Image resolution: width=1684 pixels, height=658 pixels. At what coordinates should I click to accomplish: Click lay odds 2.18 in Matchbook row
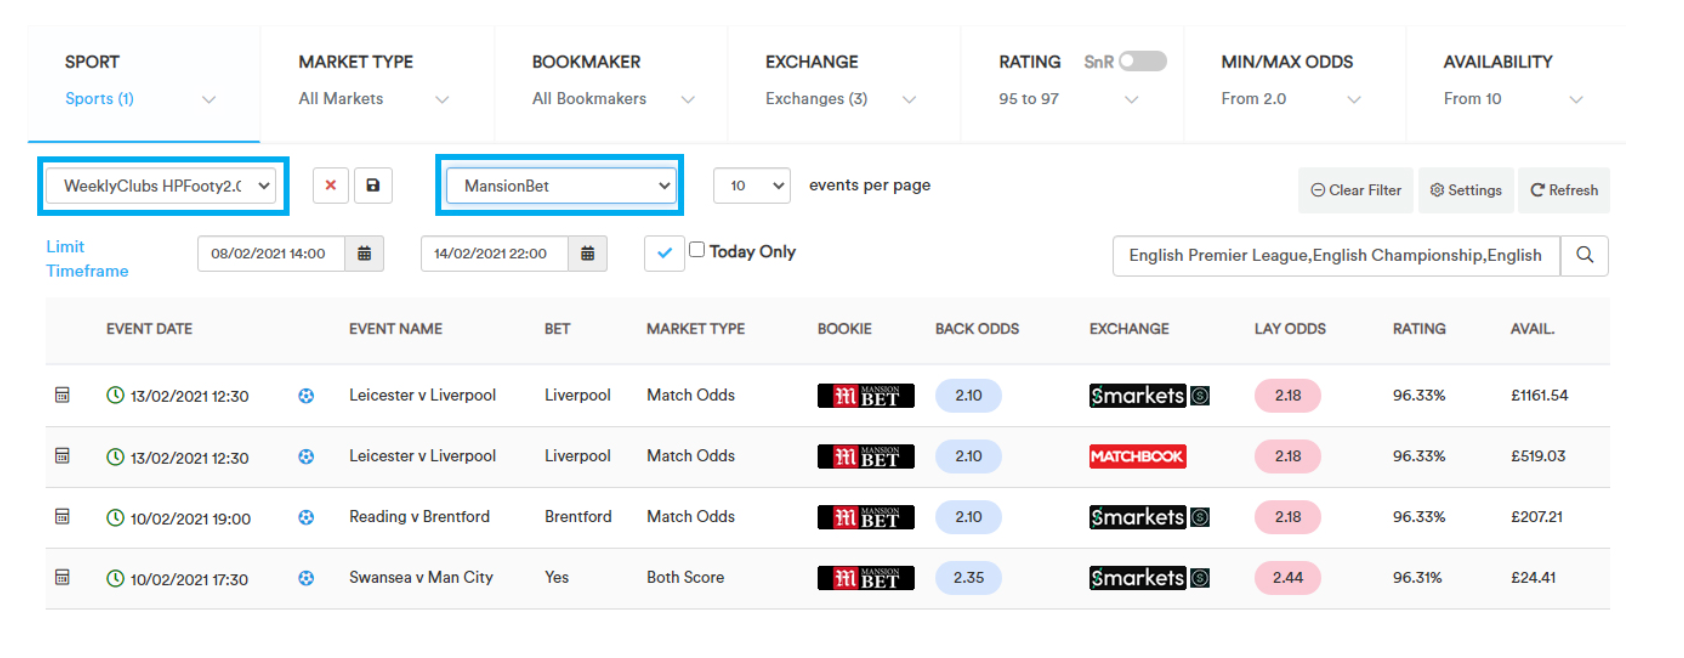click(1288, 456)
